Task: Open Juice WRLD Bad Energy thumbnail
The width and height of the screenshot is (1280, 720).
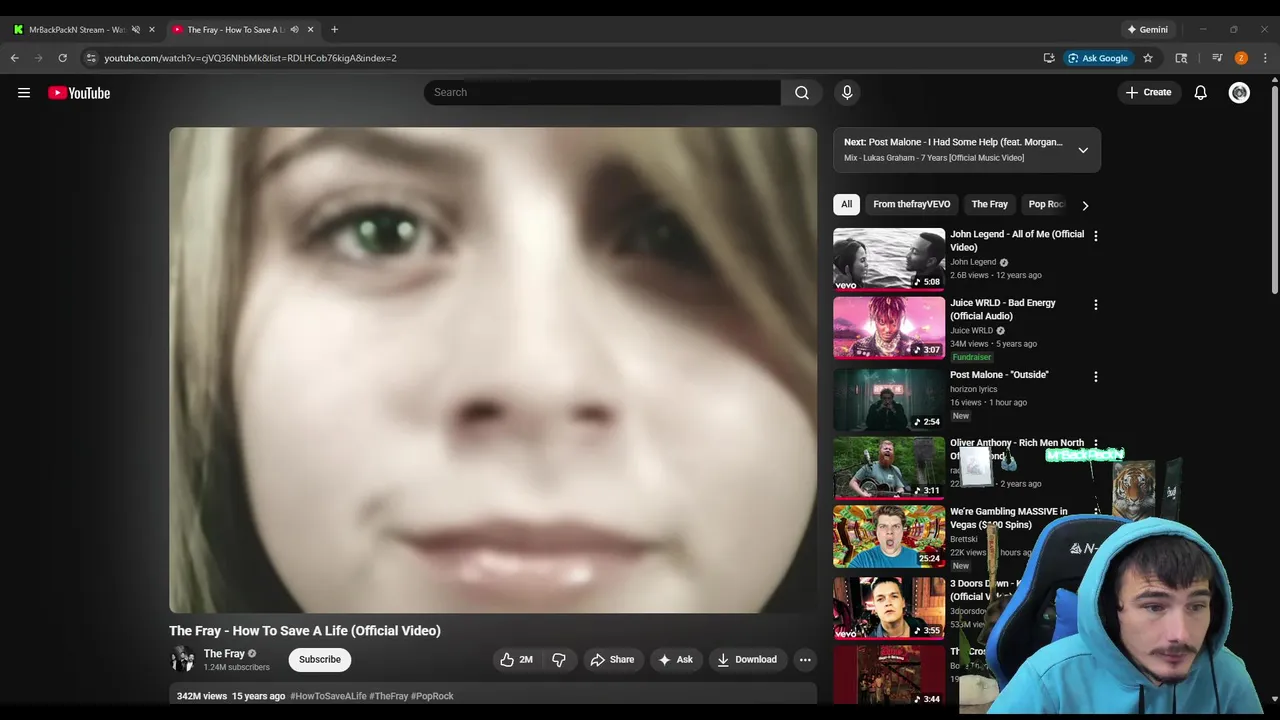Action: pyautogui.click(x=889, y=328)
